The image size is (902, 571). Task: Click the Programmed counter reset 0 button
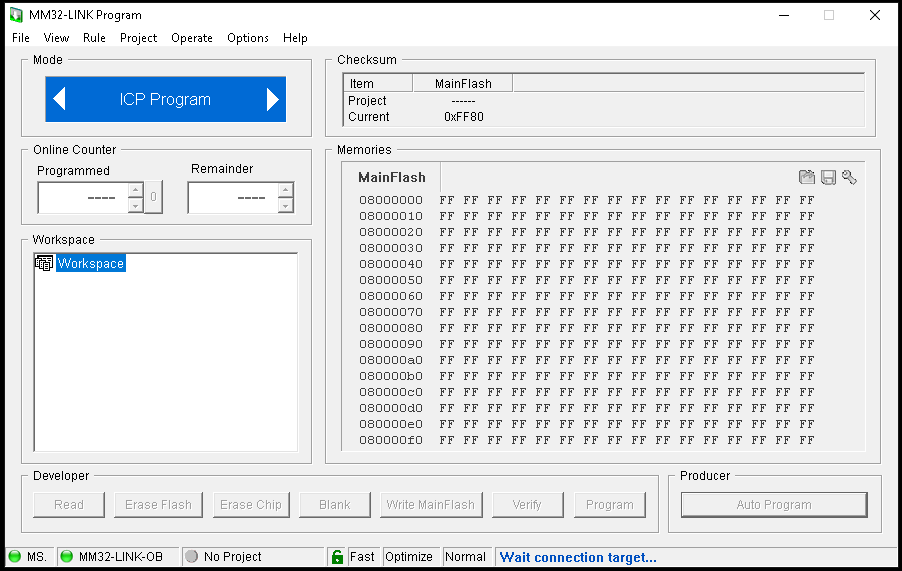[154, 197]
